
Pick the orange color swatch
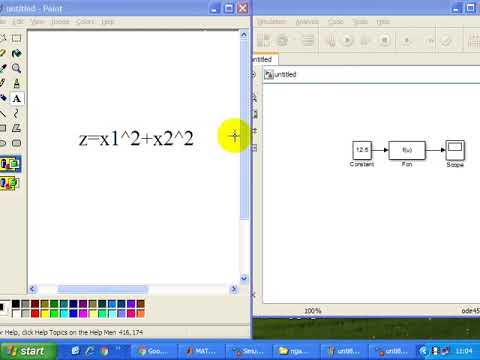tap(141, 313)
